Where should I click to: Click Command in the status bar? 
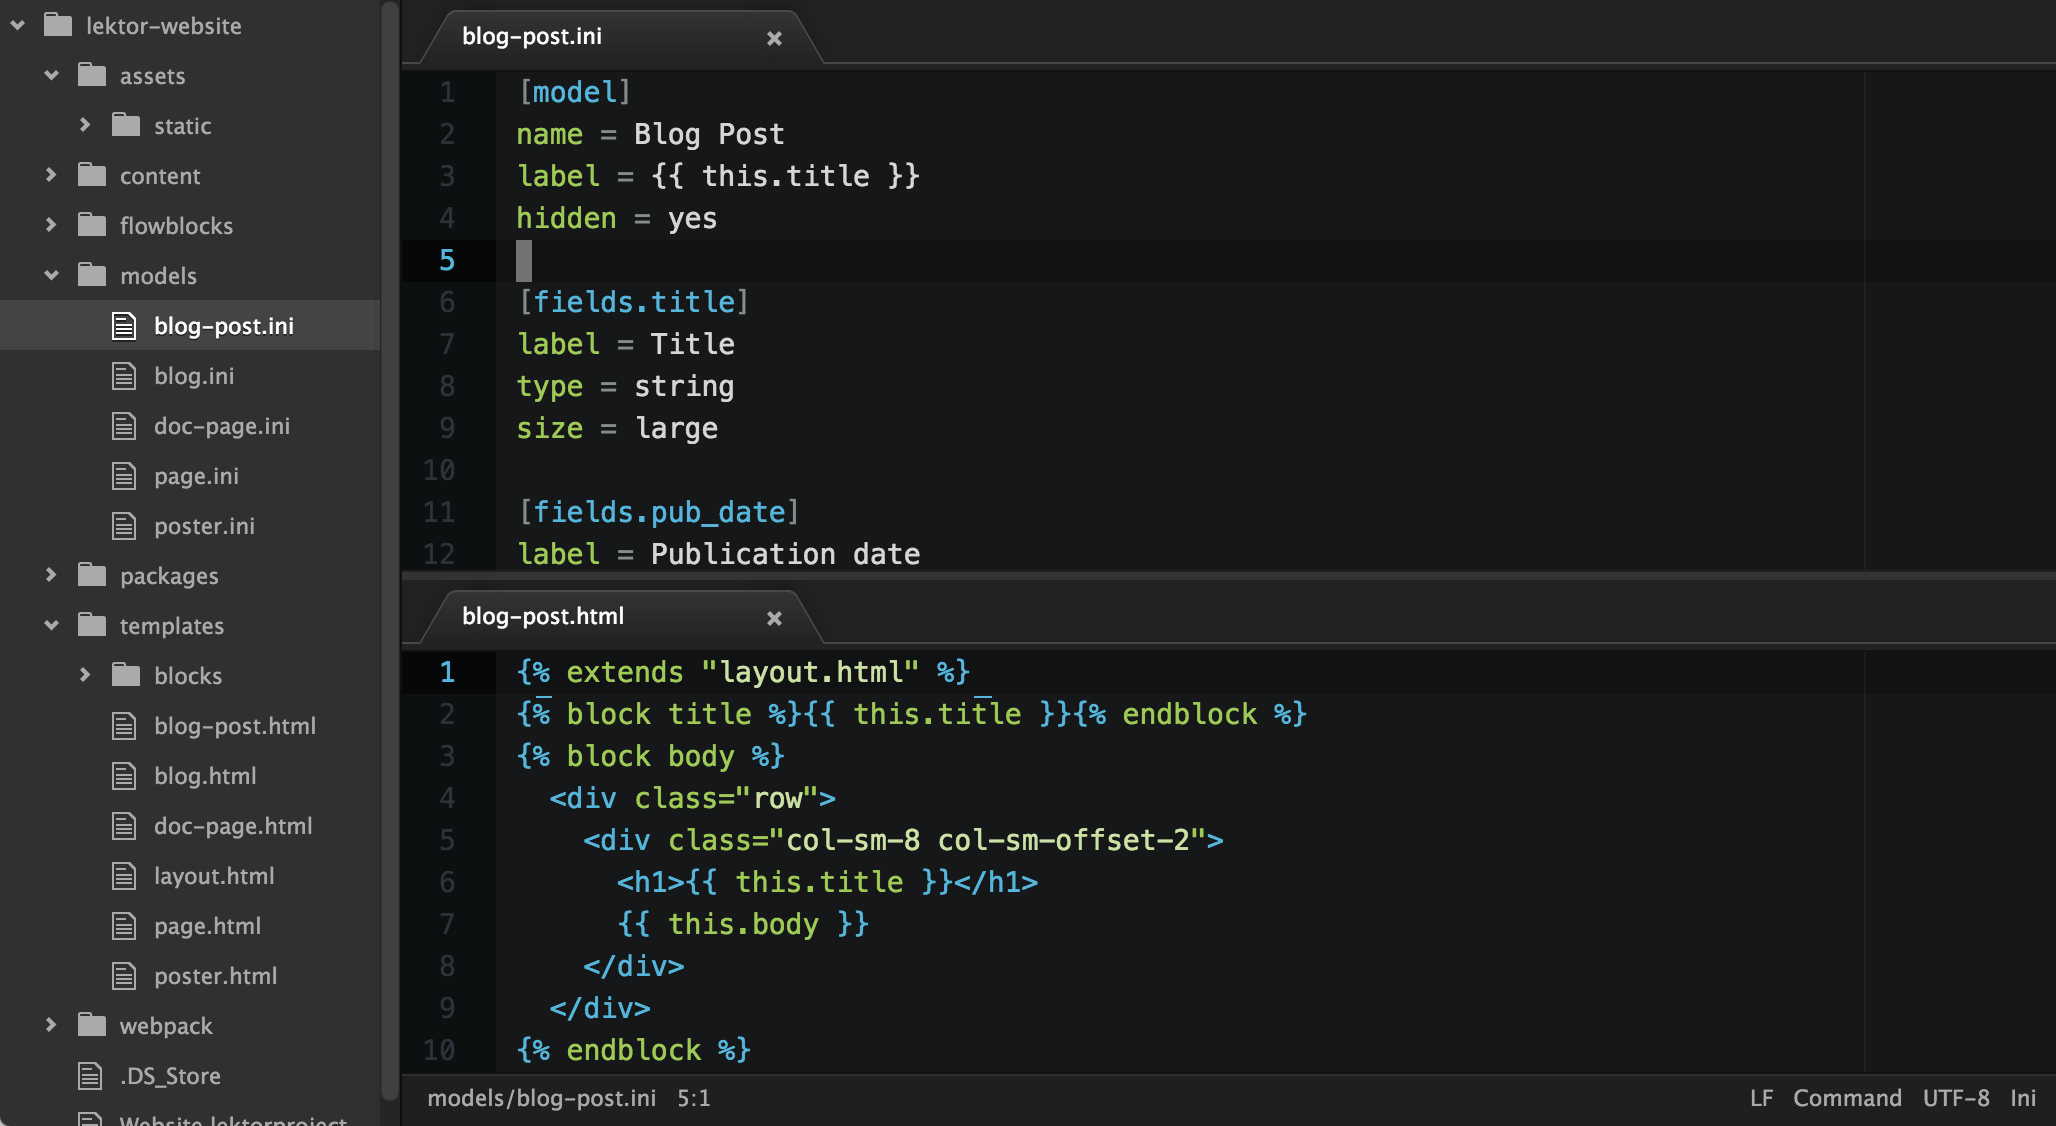coord(1847,1098)
